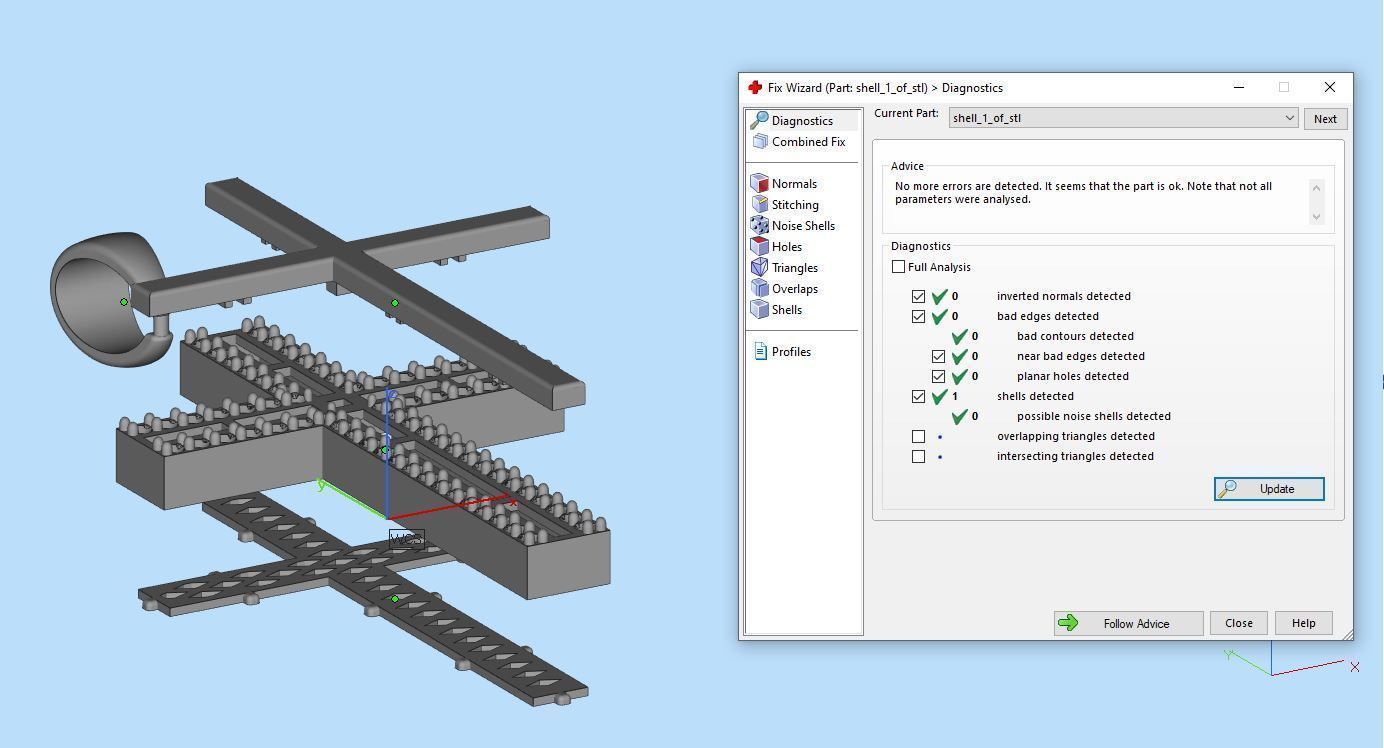Click green checkmark beside bad contours detected
The image size is (1384, 748).
(x=959, y=336)
